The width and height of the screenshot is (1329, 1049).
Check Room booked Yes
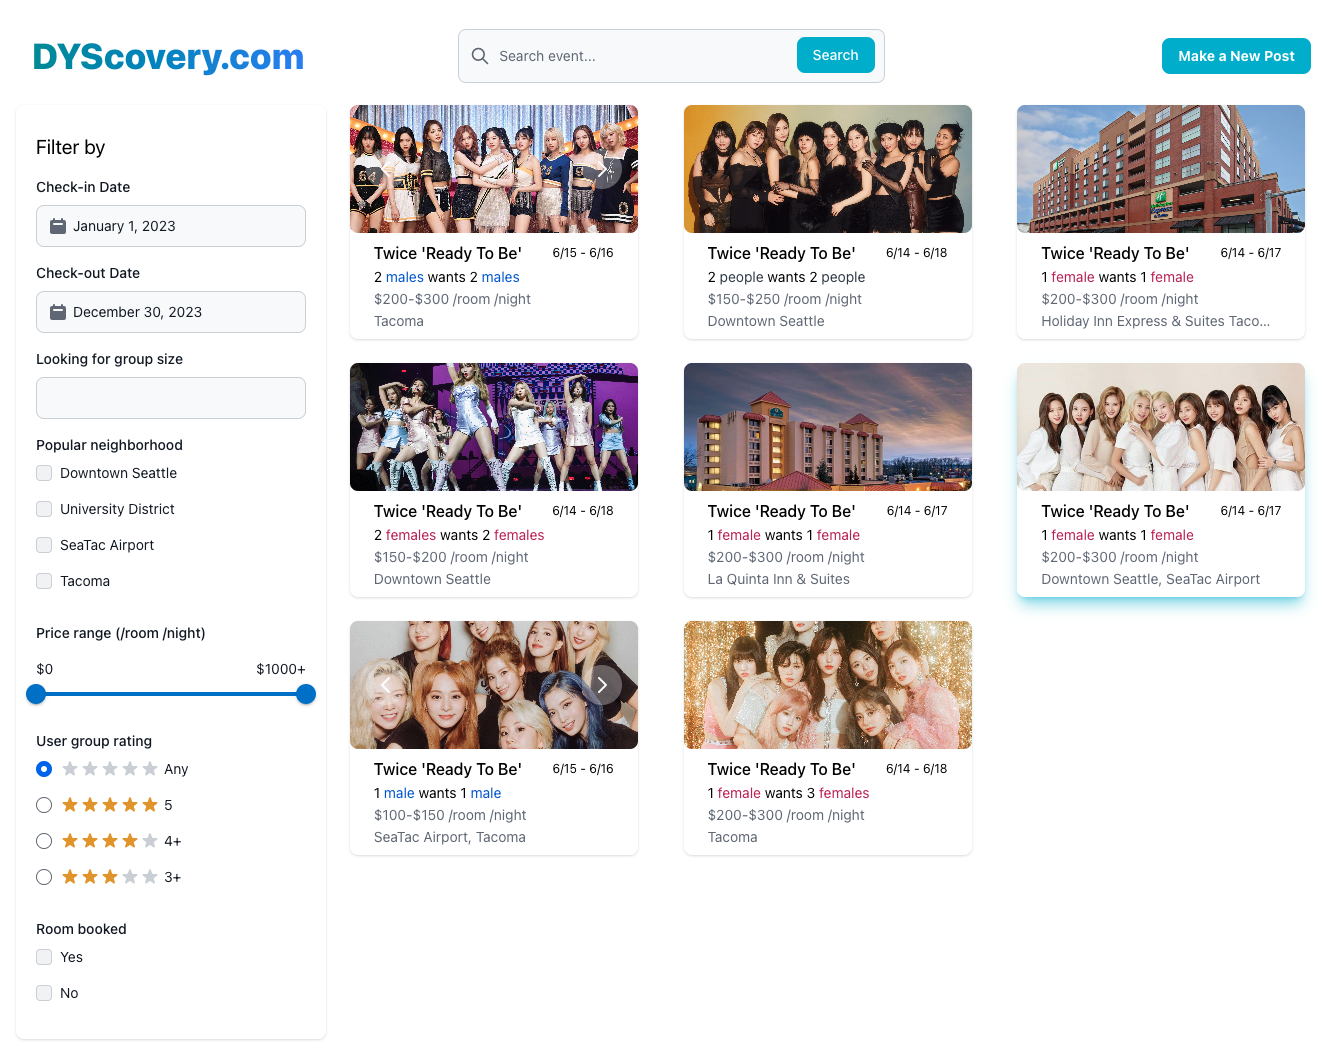44,957
